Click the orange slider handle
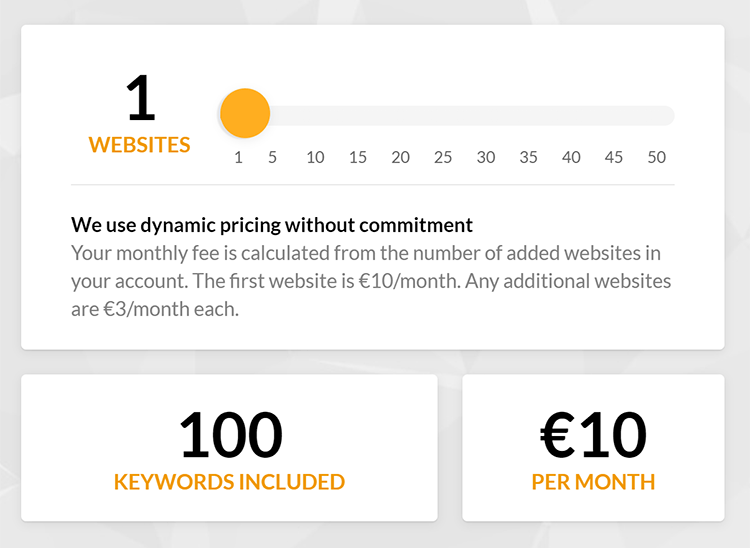 click(245, 113)
